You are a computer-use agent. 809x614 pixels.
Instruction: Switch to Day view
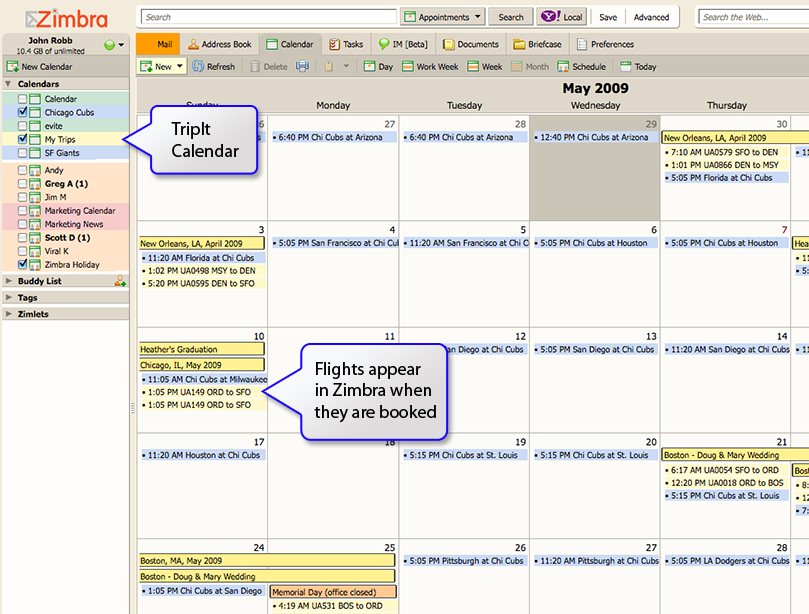coord(378,67)
